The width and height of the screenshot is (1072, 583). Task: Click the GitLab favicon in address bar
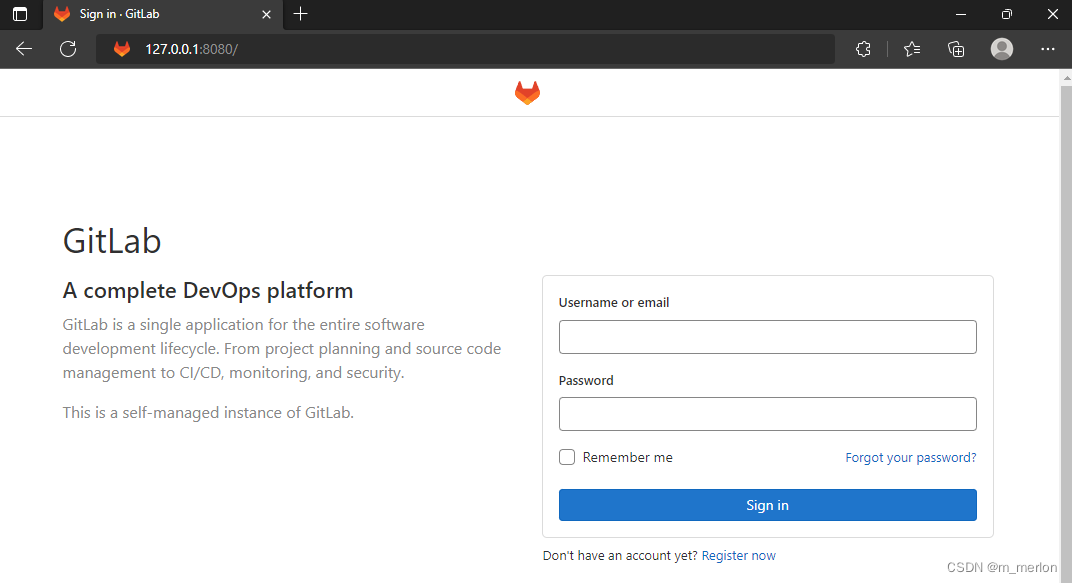[122, 49]
